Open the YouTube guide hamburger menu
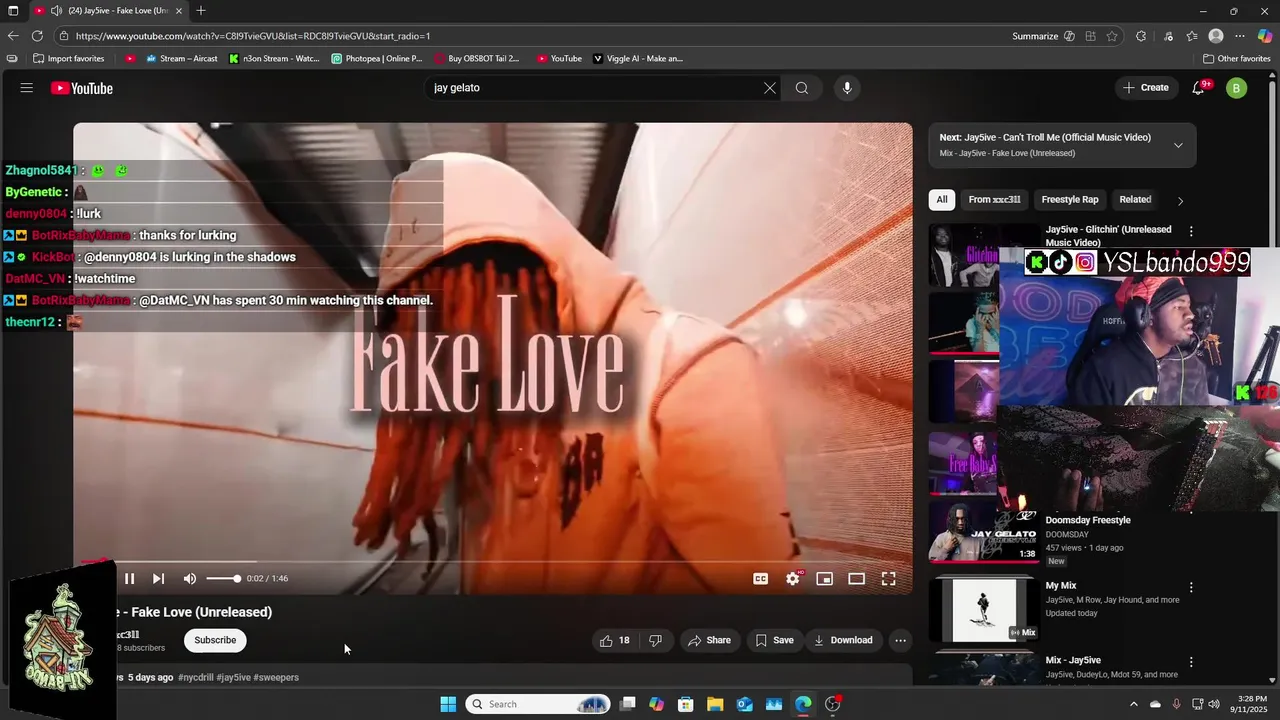Viewport: 1280px width, 720px height. pyautogui.click(x=27, y=88)
